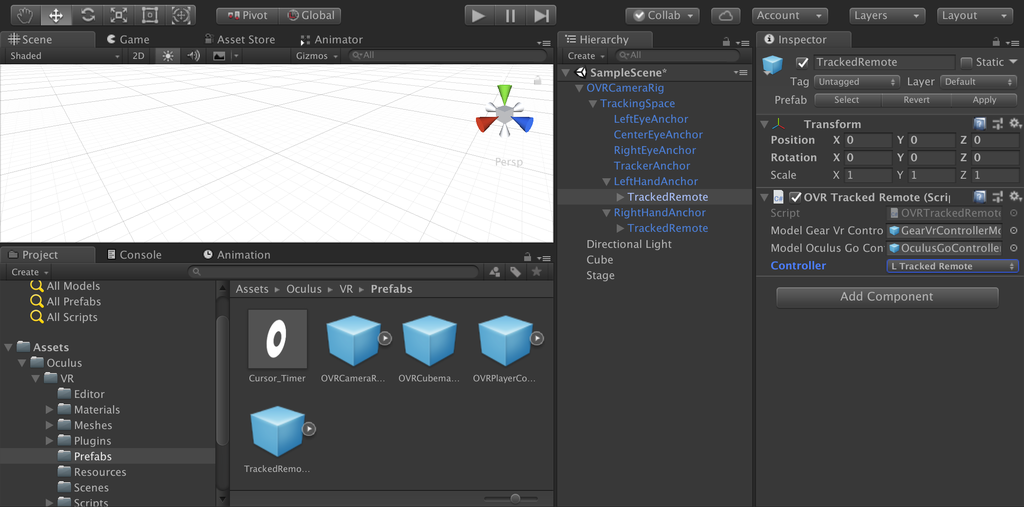Select the Scale tool
The height and width of the screenshot is (507, 1024).
118,15
